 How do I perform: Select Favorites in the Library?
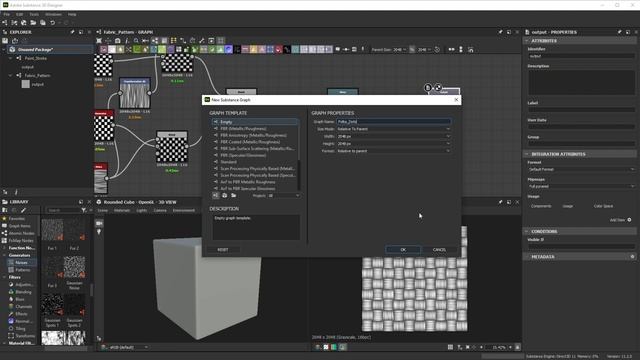coord(17,219)
